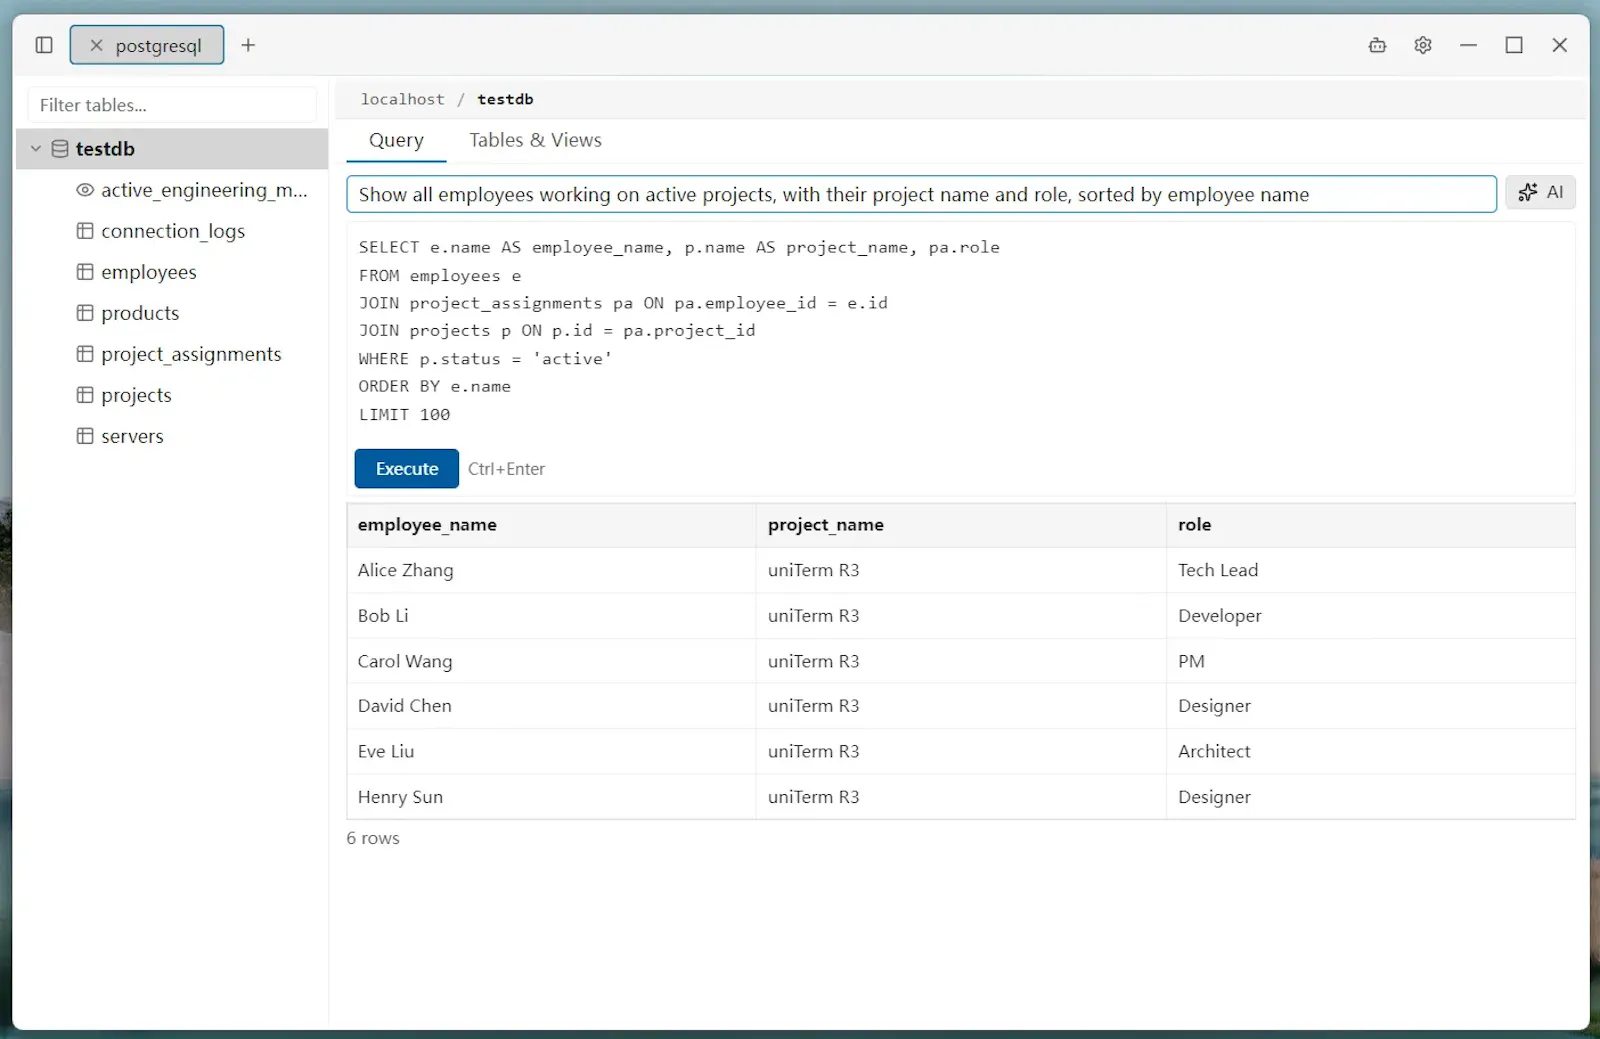Screen dimensions: 1600x1039
Task: Open a new connection tab with plus
Action: tap(248, 45)
